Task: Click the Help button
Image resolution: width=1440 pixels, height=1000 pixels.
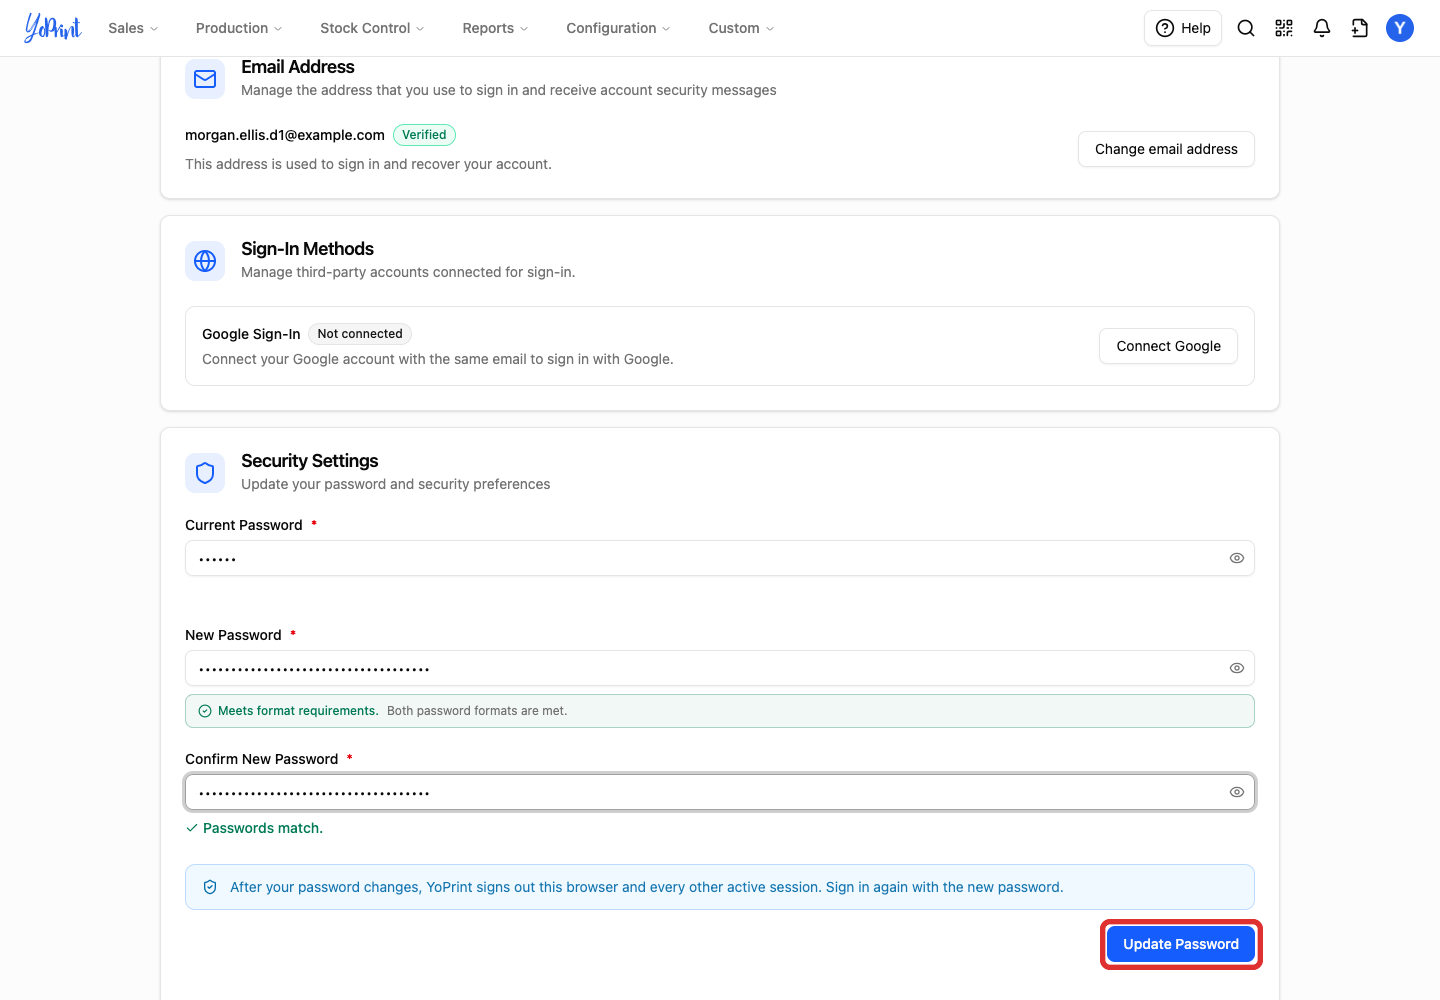Action: [1183, 28]
